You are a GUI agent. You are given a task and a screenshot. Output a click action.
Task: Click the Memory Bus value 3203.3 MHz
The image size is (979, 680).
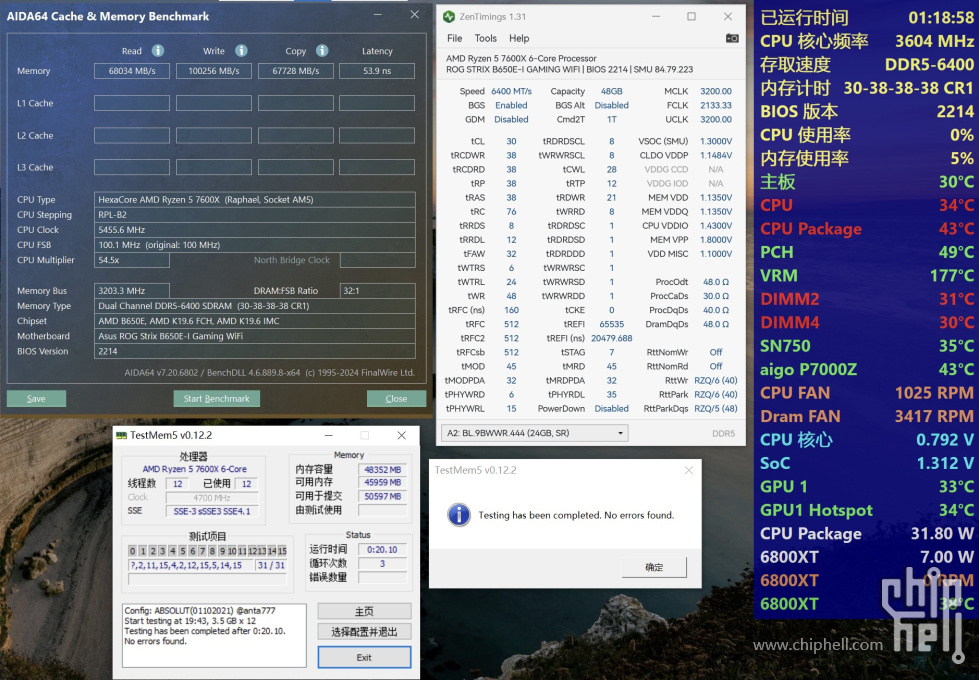pyautogui.click(x=132, y=291)
